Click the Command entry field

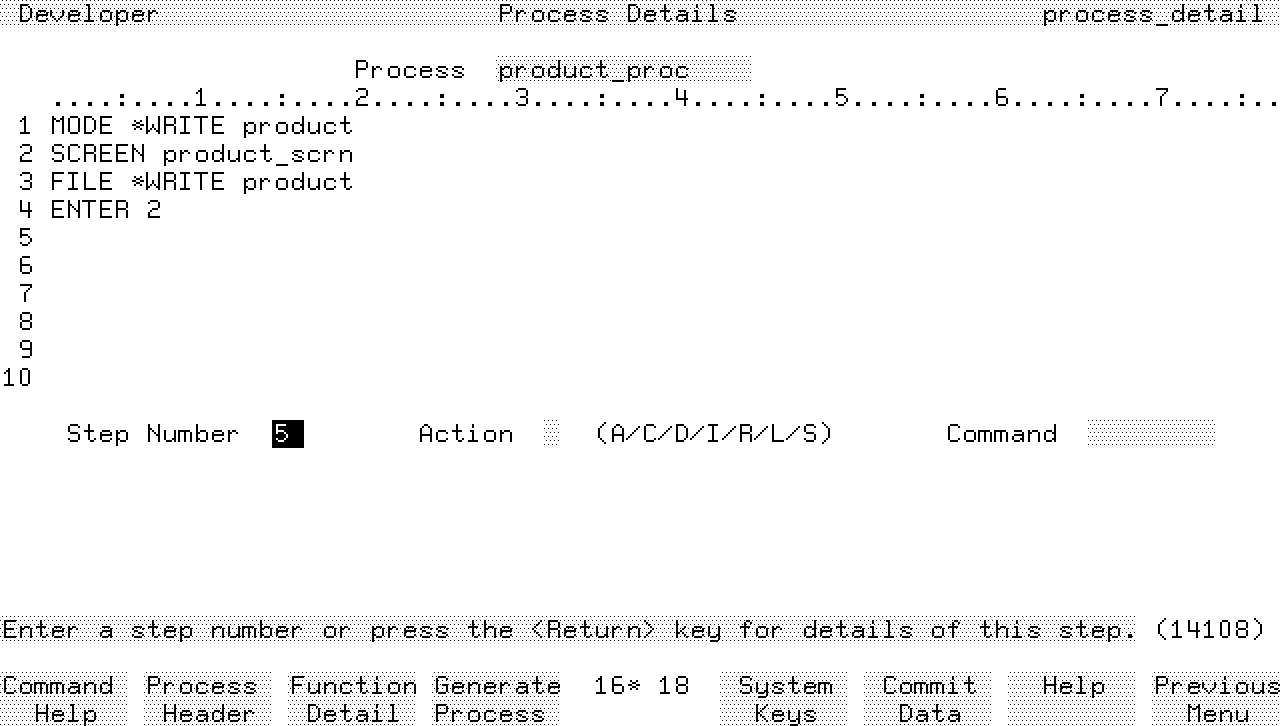point(1150,434)
